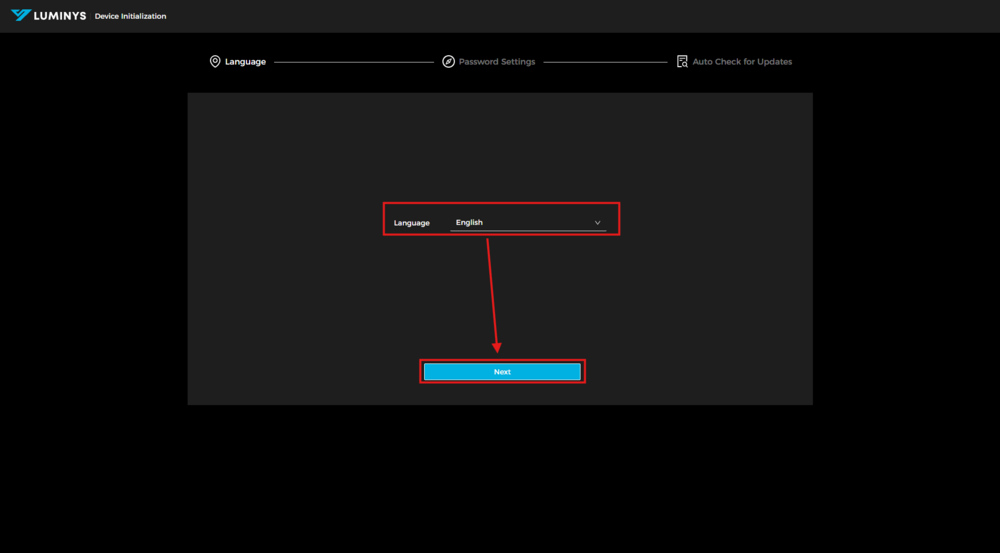Select the Device Initialization header title
This screenshot has height=553, width=1000.
click(x=130, y=17)
